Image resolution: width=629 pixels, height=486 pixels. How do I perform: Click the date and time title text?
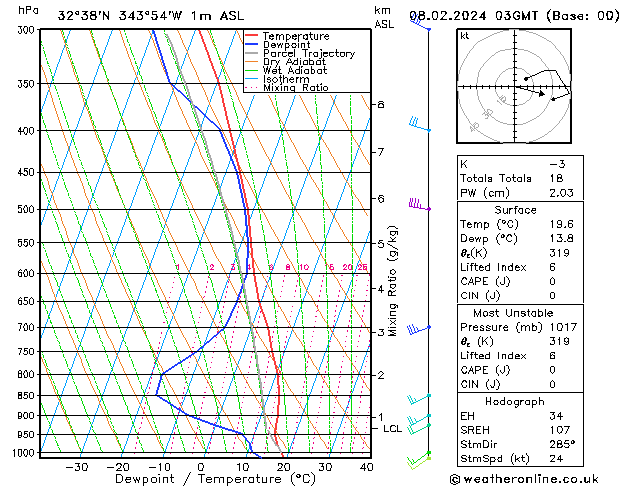pos(515,15)
